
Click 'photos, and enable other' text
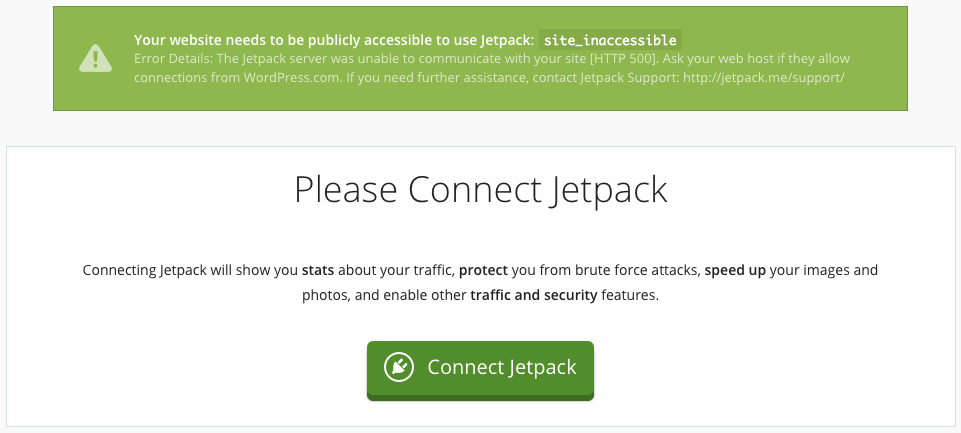click(x=384, y=296)
